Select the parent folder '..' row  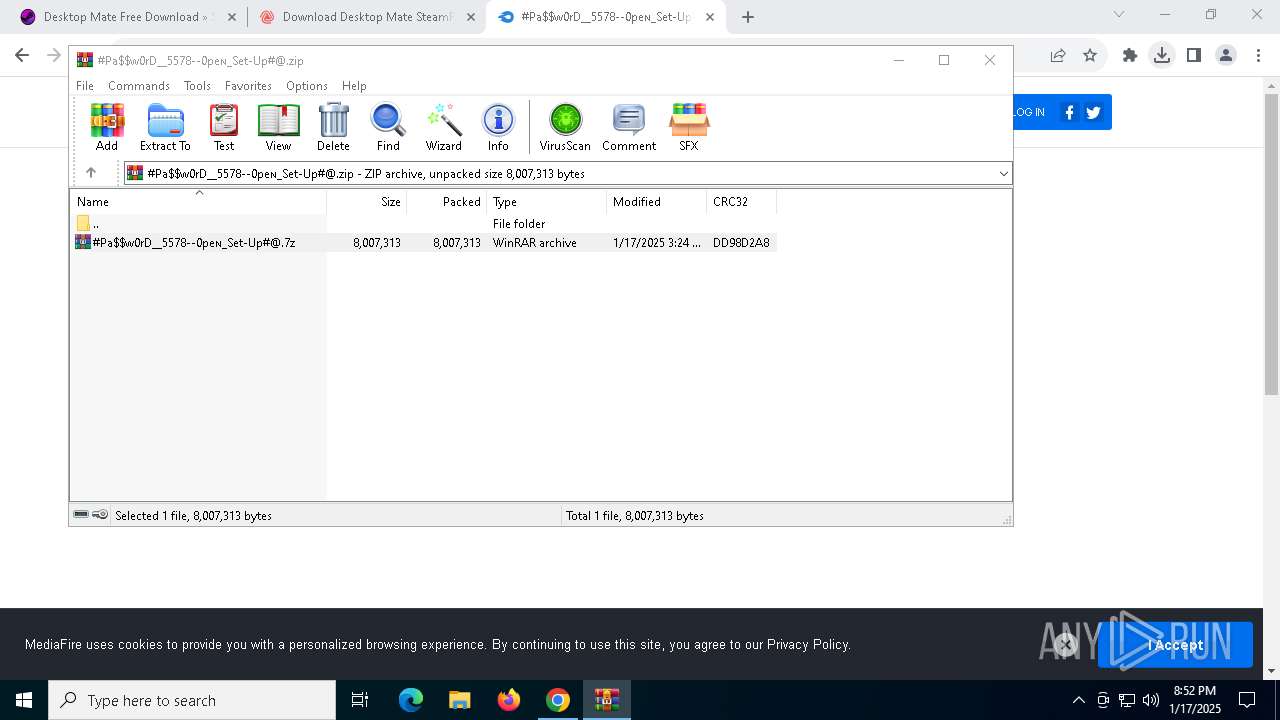pos(424,223)
